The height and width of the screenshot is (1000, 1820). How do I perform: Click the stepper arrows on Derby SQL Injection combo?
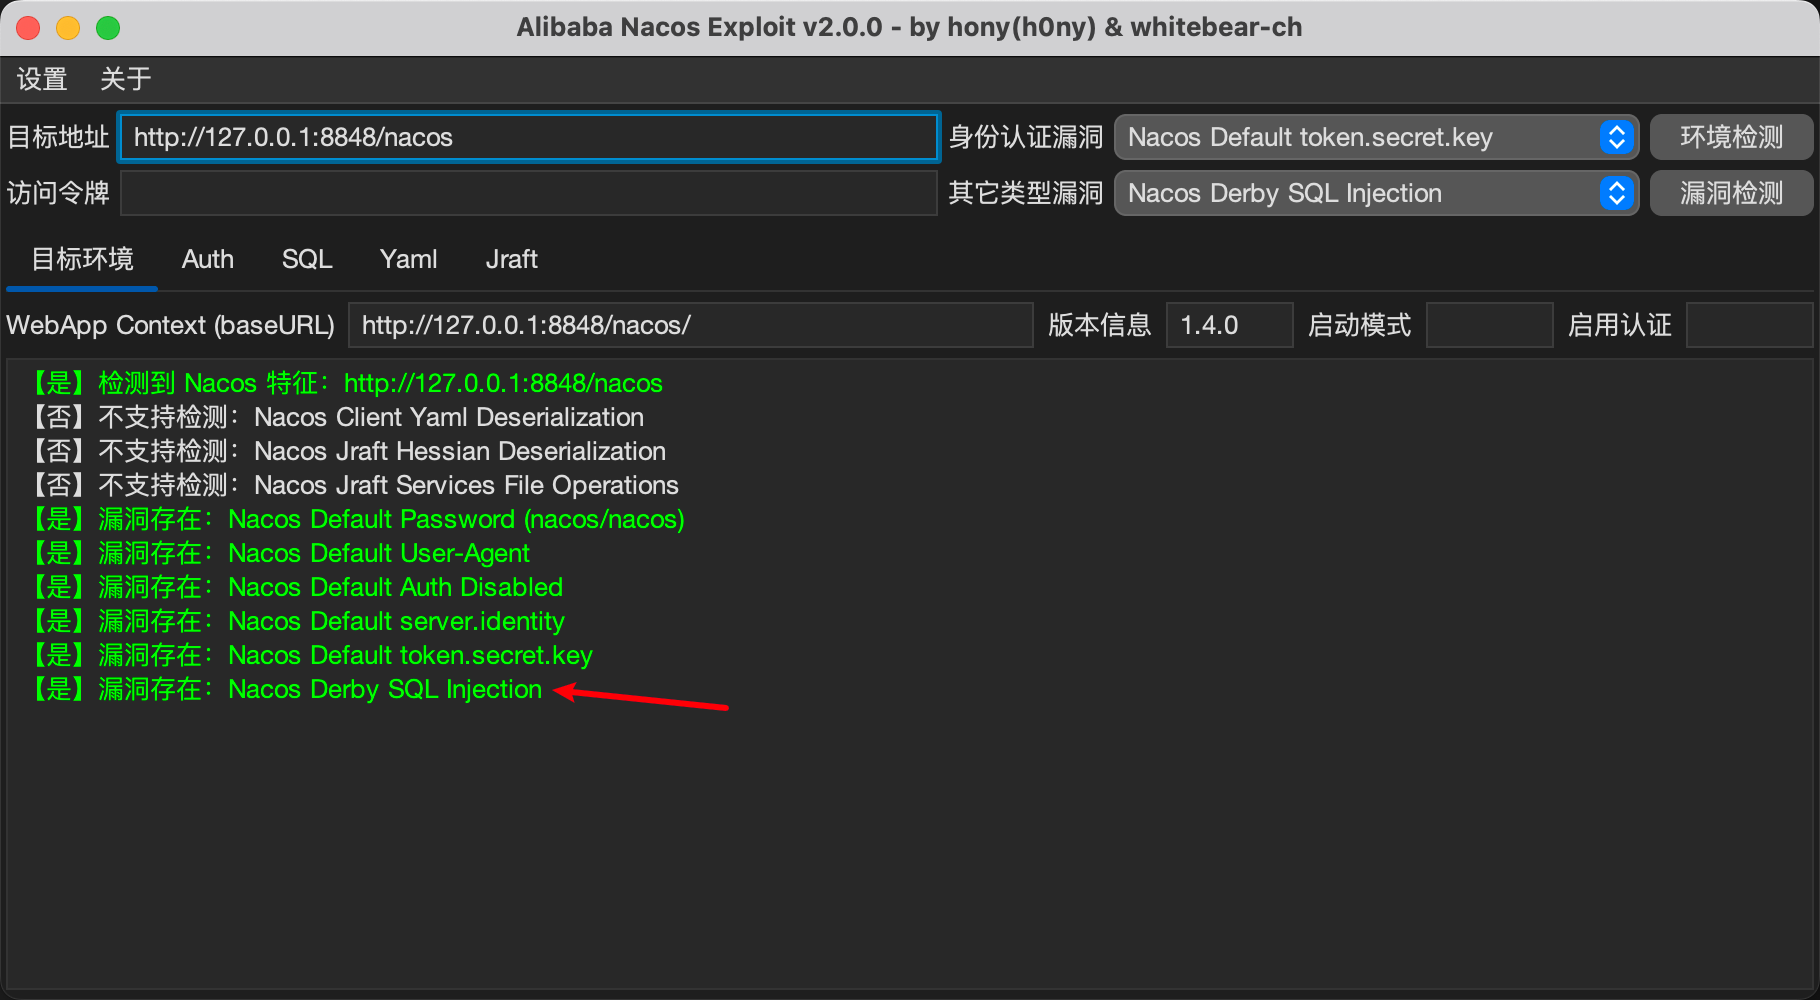coord(1616,193)
